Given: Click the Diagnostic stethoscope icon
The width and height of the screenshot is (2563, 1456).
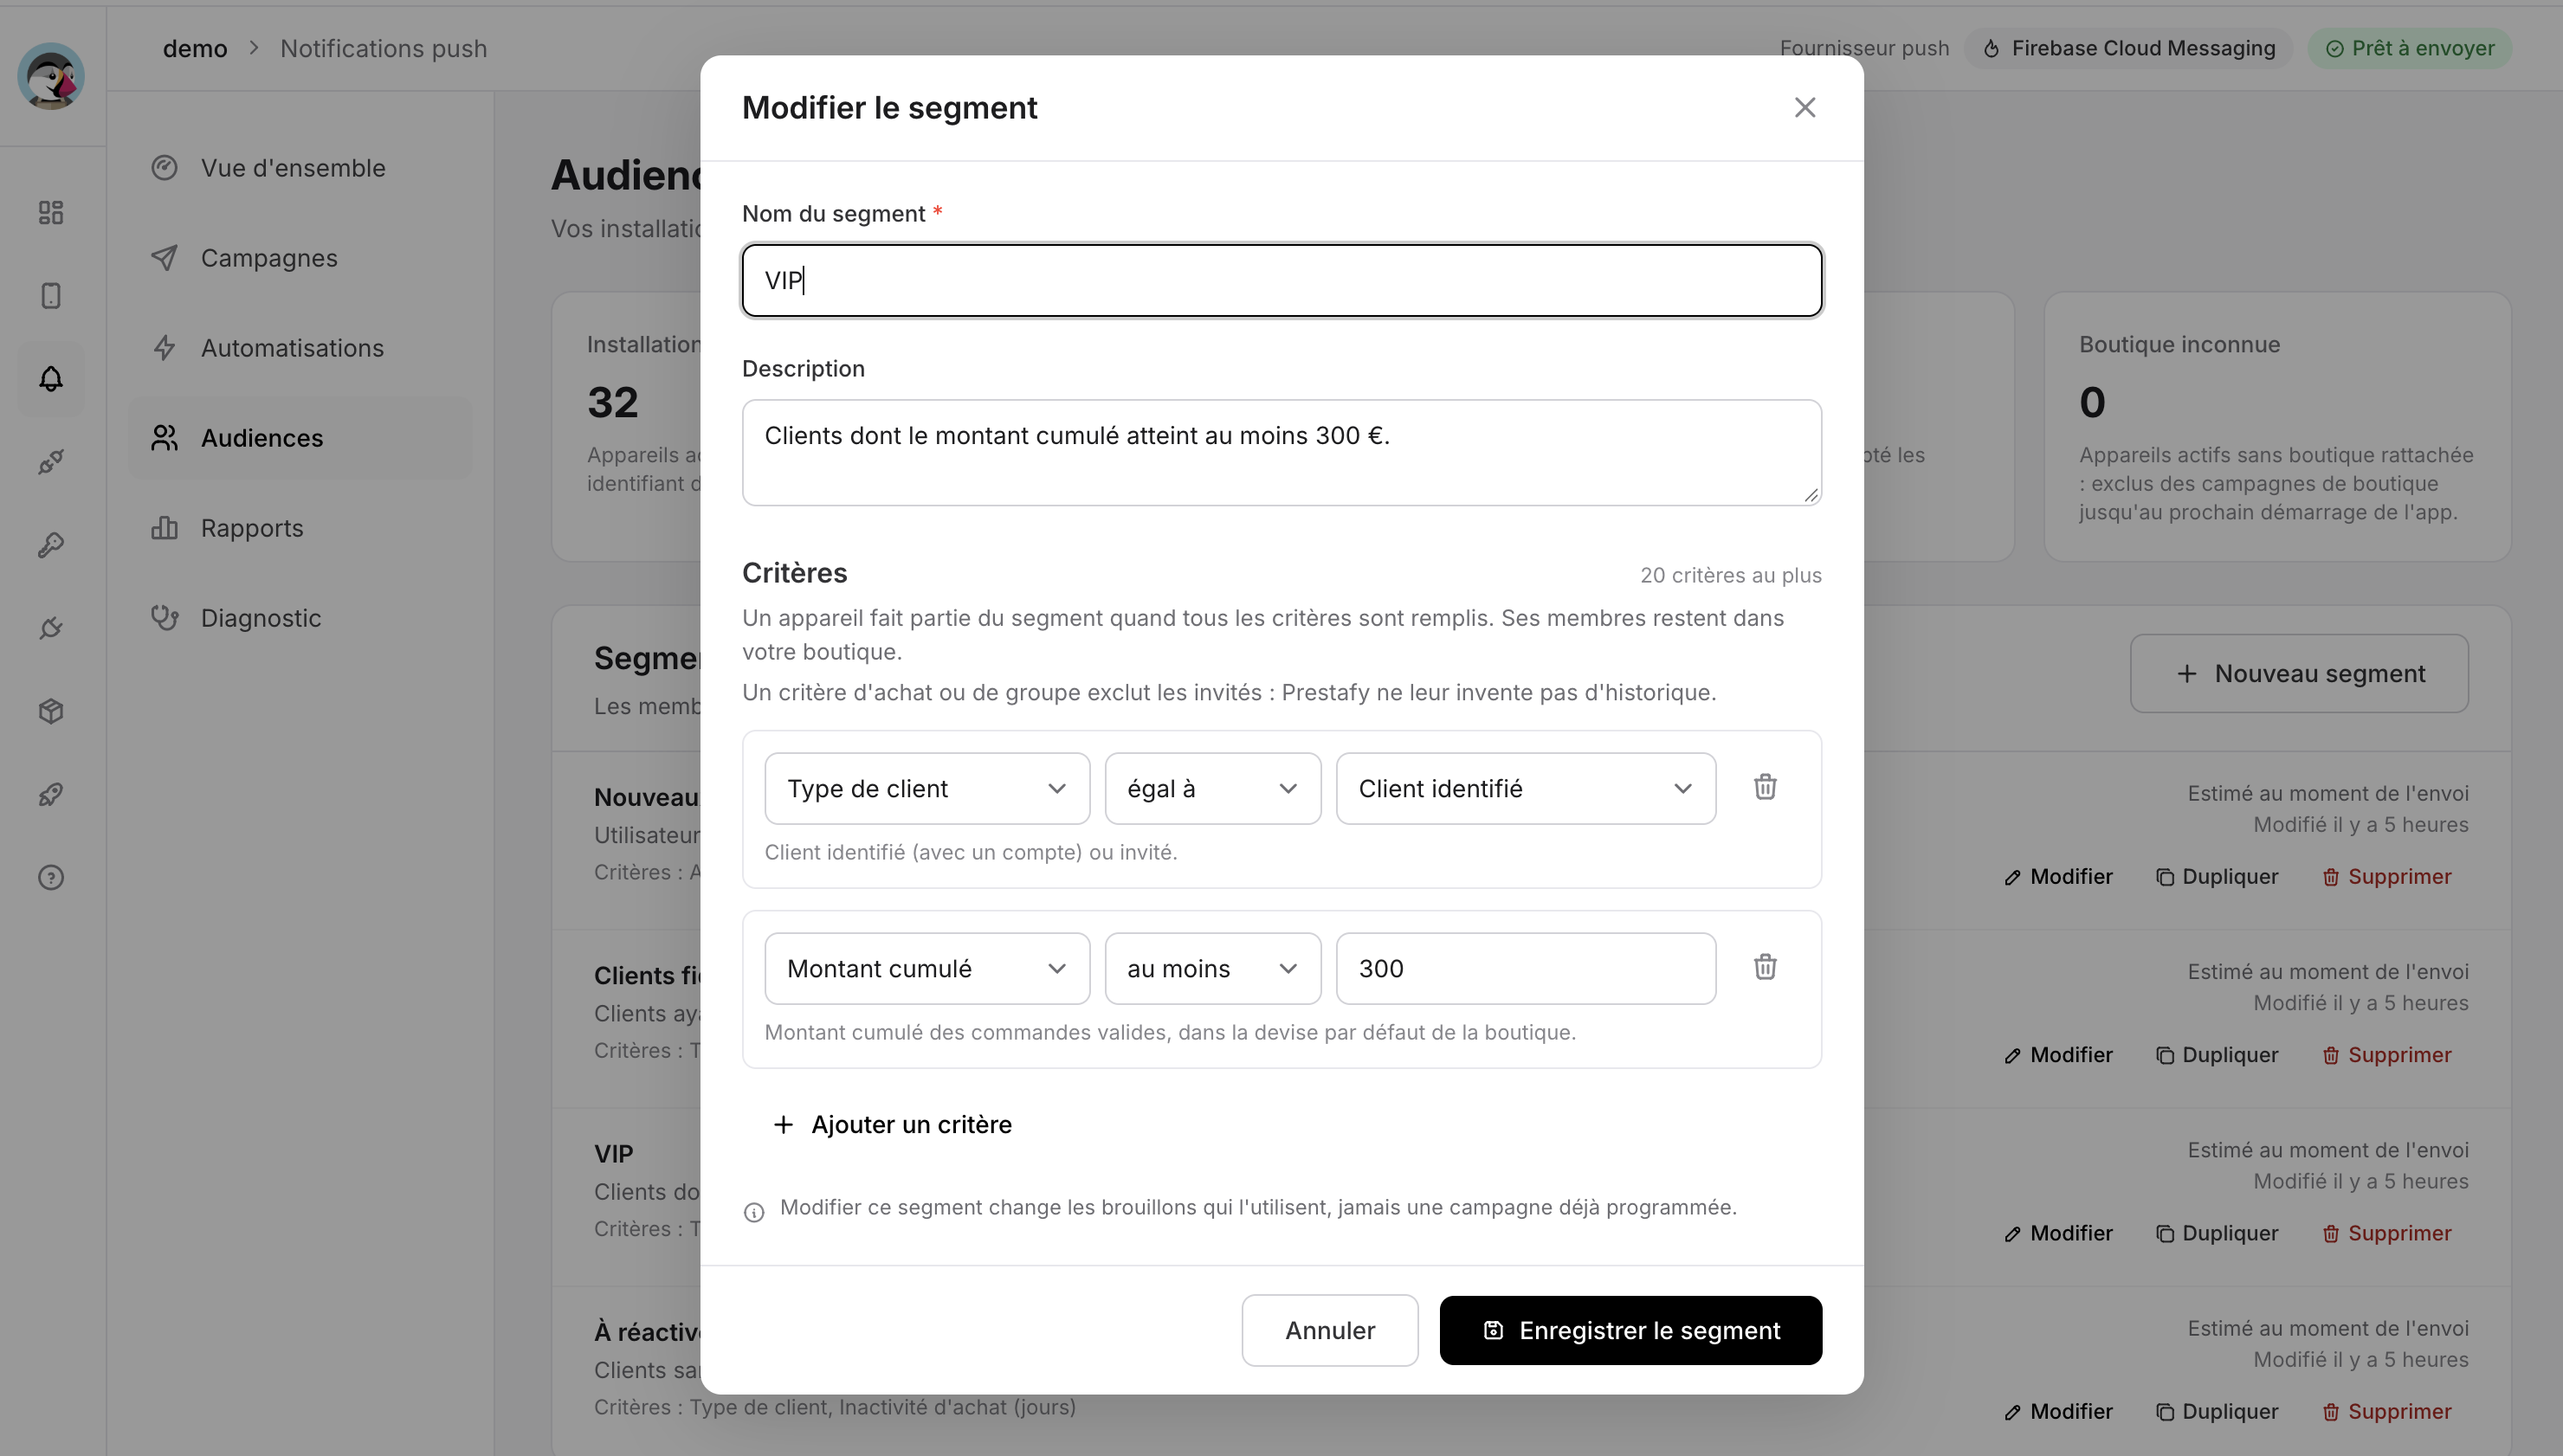Looking at the screenshot, I should (x=164, y=617).
